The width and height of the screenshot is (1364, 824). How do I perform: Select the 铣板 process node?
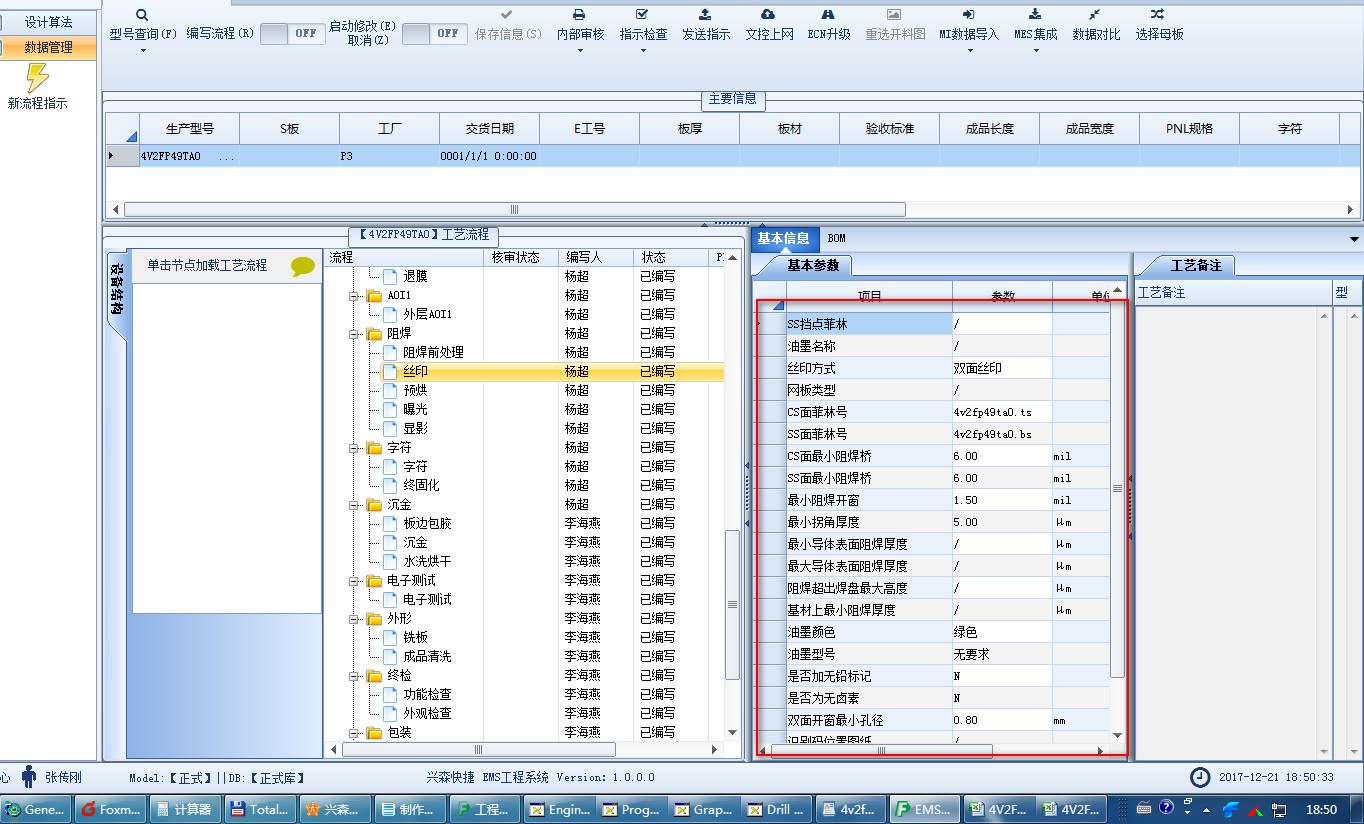coord(415,638)
